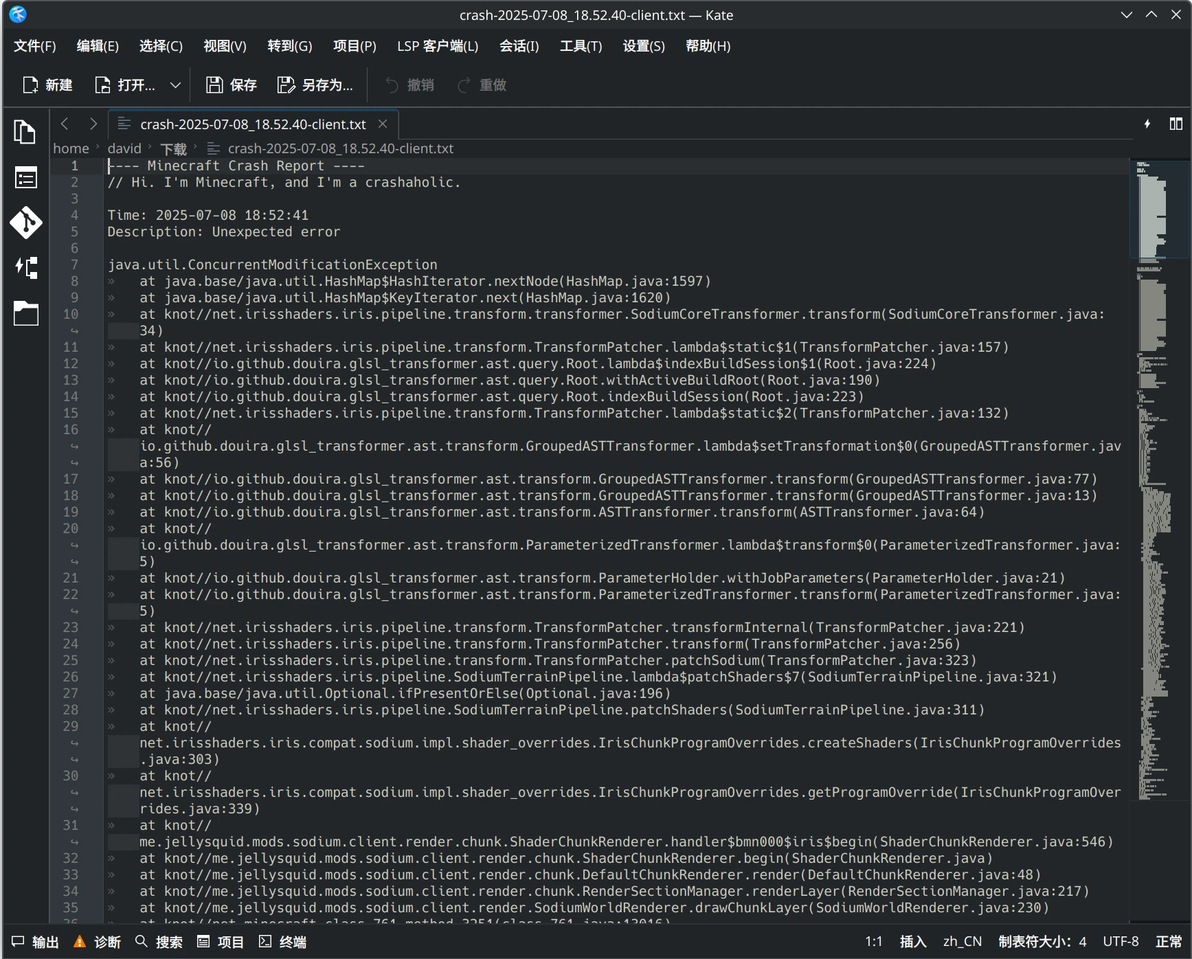Toggle the 插入 insert mode indicator

coord(913,942)
